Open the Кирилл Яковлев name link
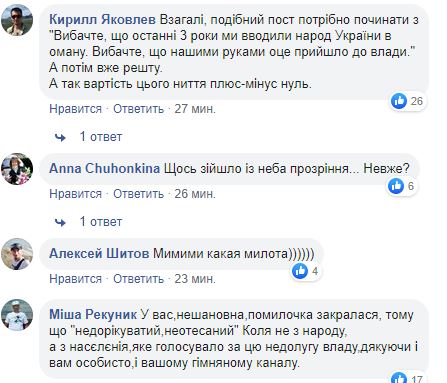The height and width of the screenshot is (383, 447). [102, 20]
